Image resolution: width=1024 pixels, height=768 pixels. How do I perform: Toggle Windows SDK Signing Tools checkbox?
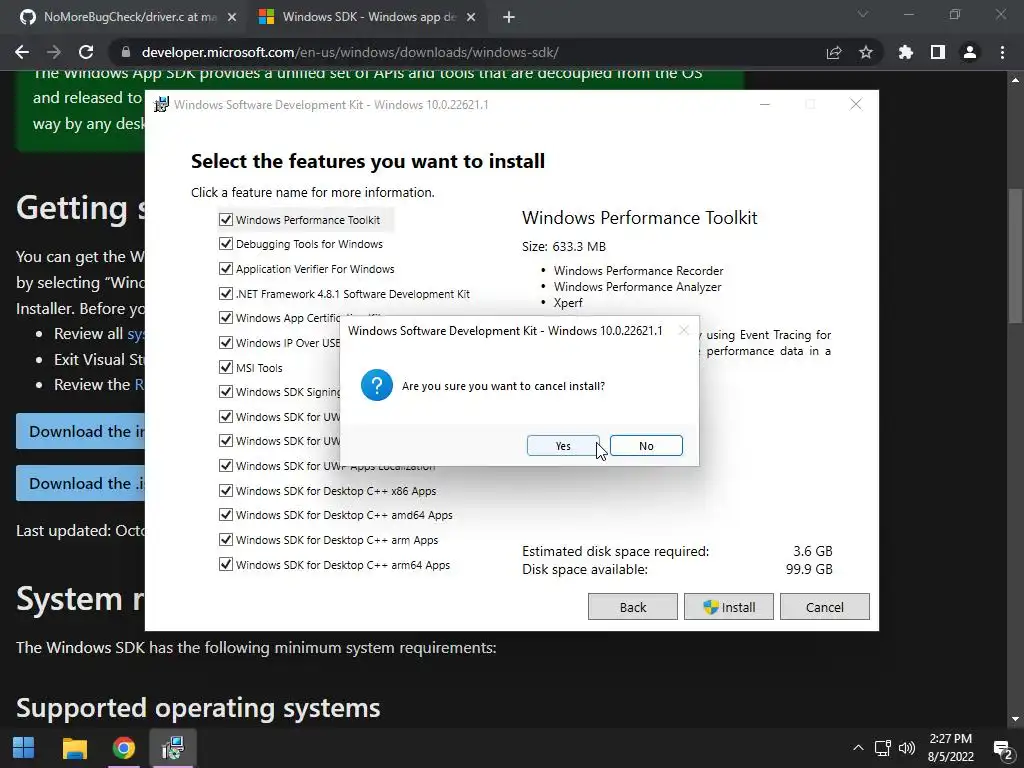tap(226, 391)
